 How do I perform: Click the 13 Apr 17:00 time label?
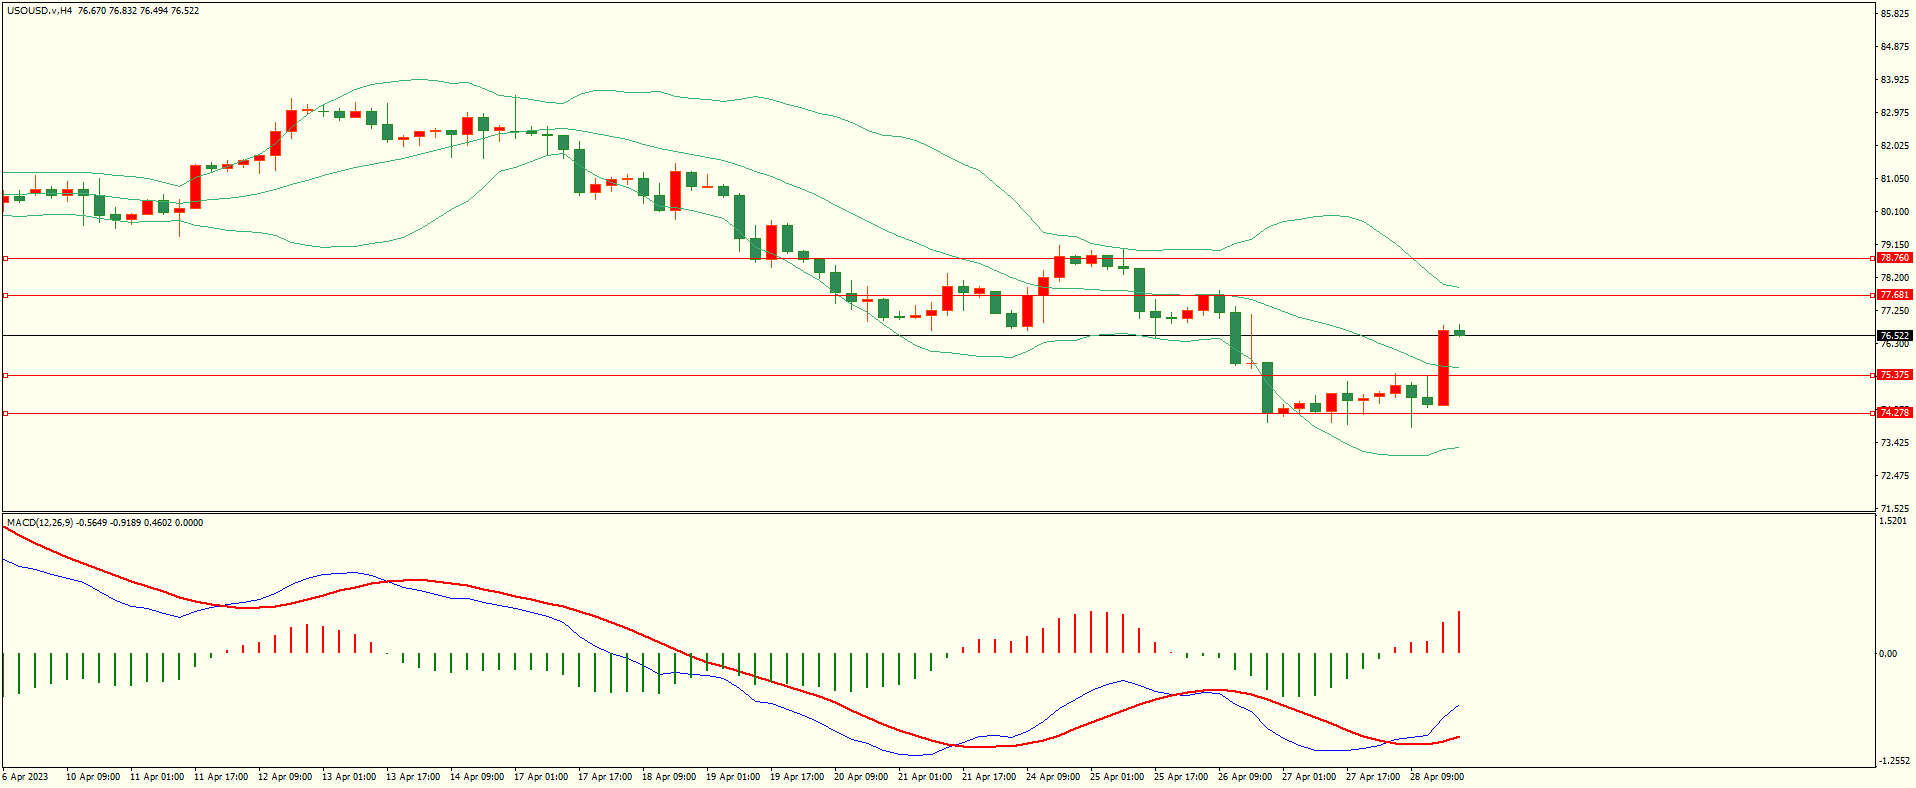(x=413, y=777)
